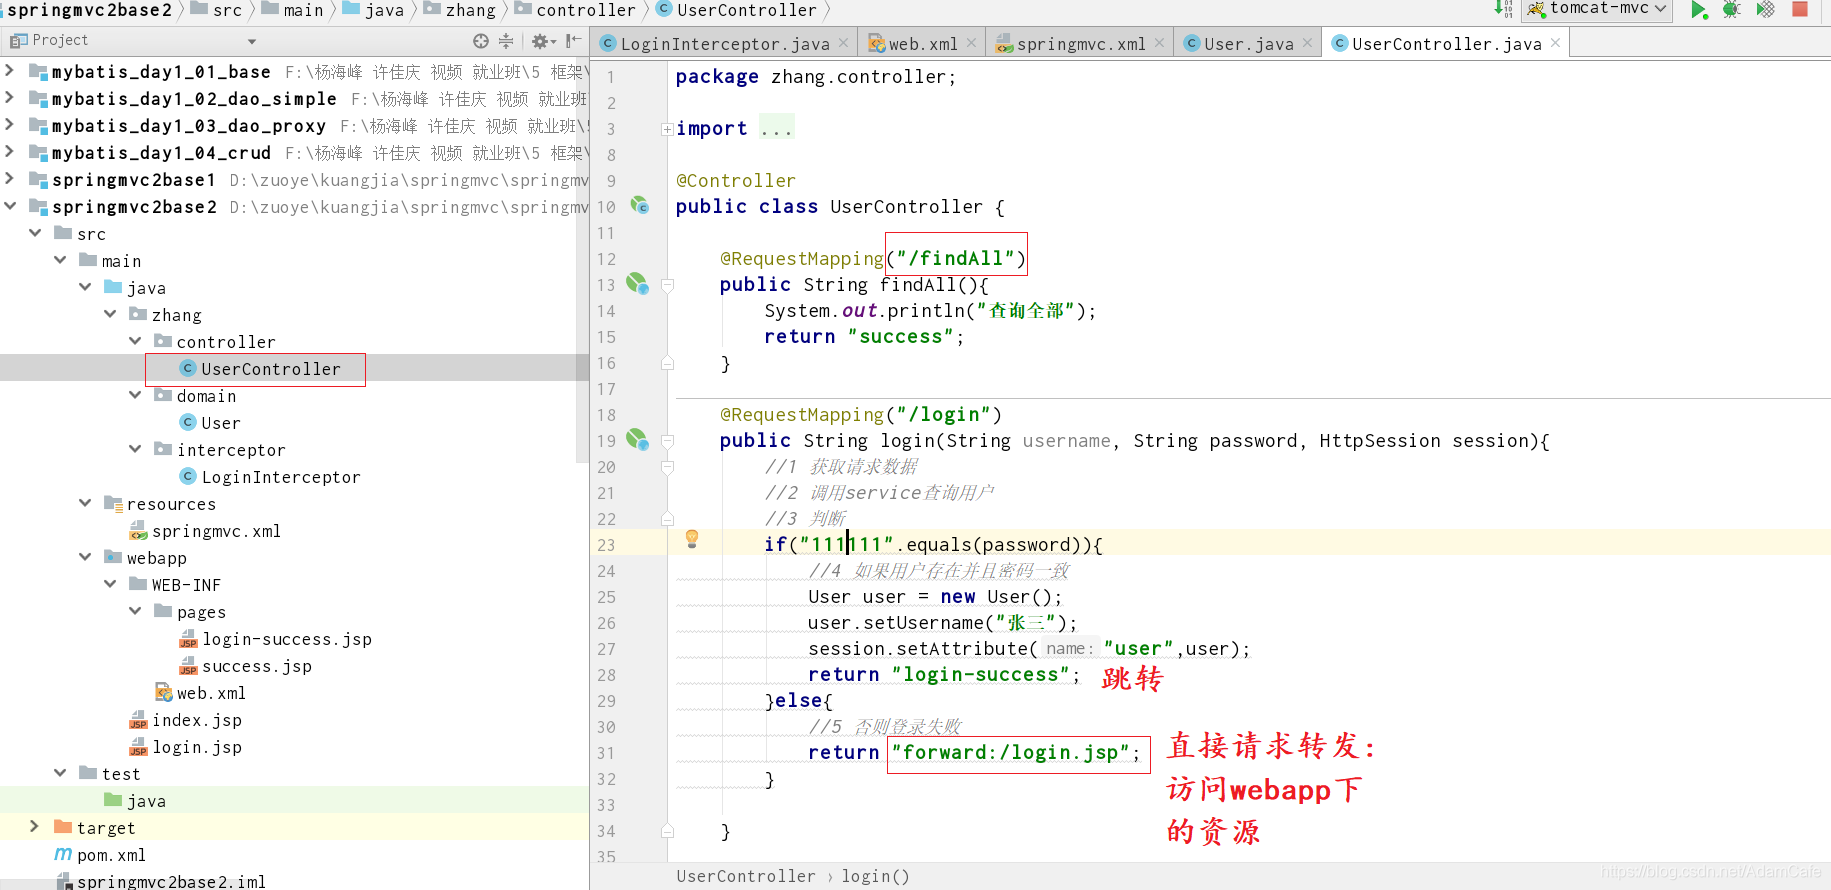Viewport: 1831px width, 890px height.
Task: Click line number 23 in the gutter
Action: click(606, 545)
